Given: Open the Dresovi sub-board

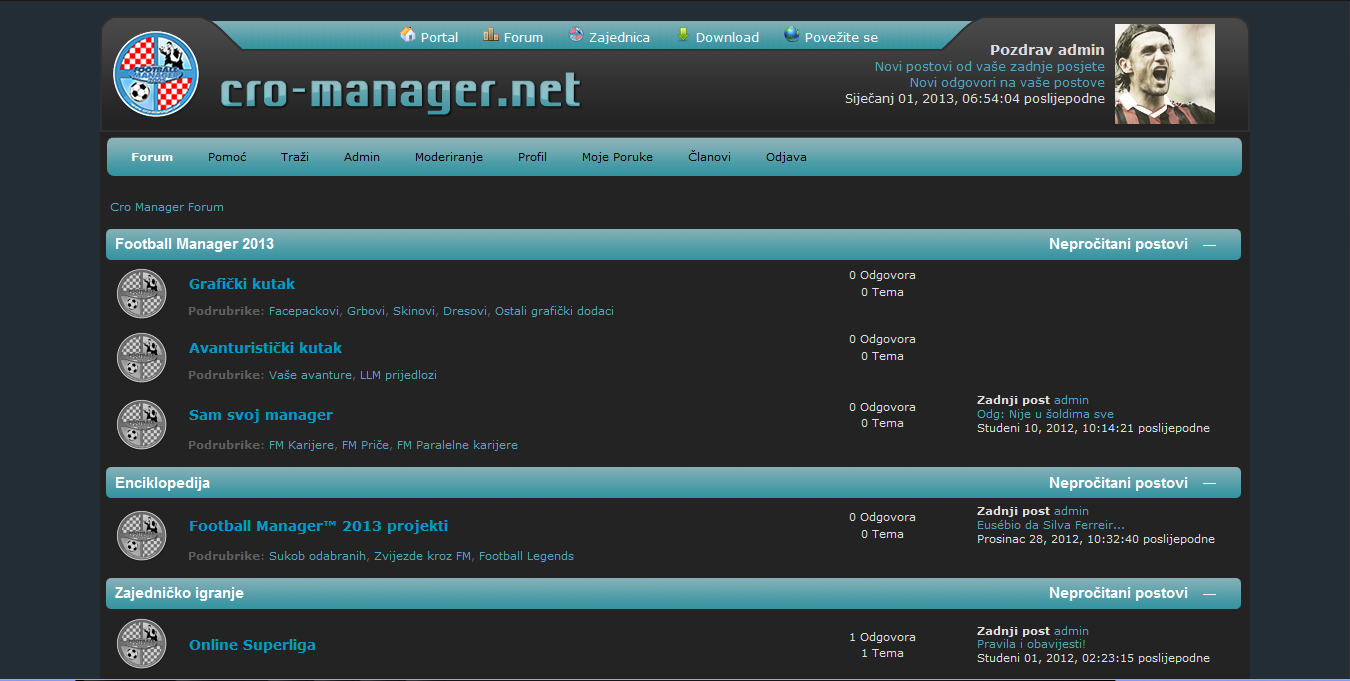Looking at the screenshot, I should (x=466, y=311).
